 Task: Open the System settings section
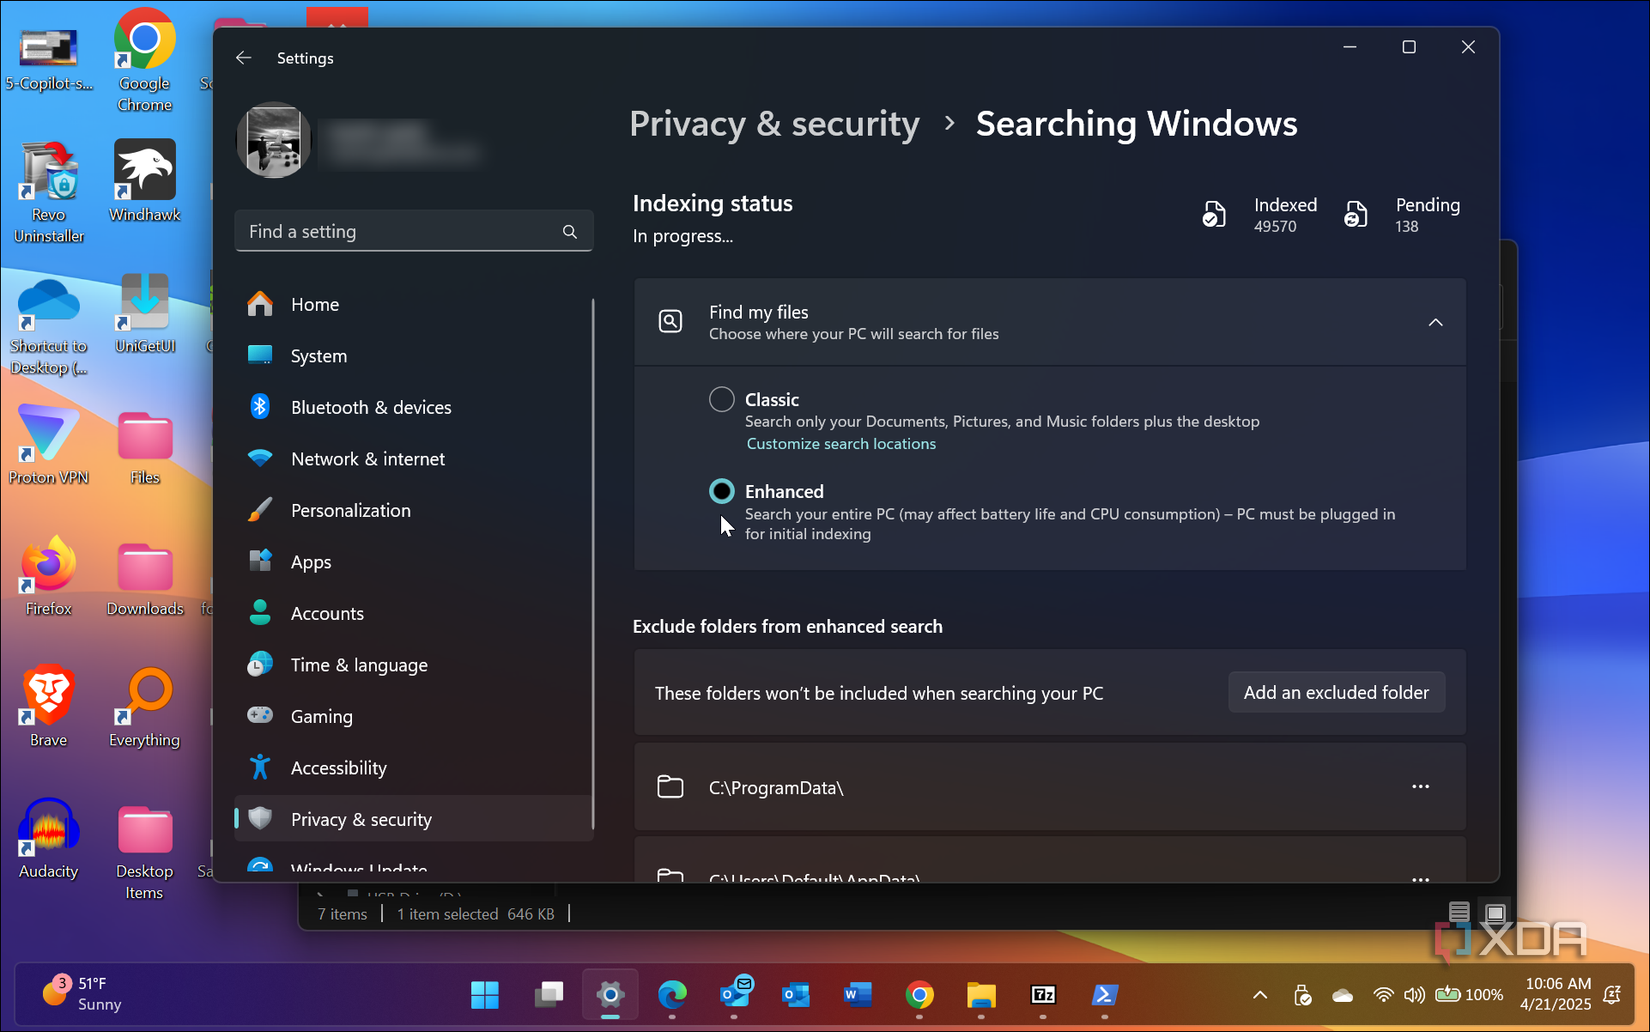coord(318,355)
